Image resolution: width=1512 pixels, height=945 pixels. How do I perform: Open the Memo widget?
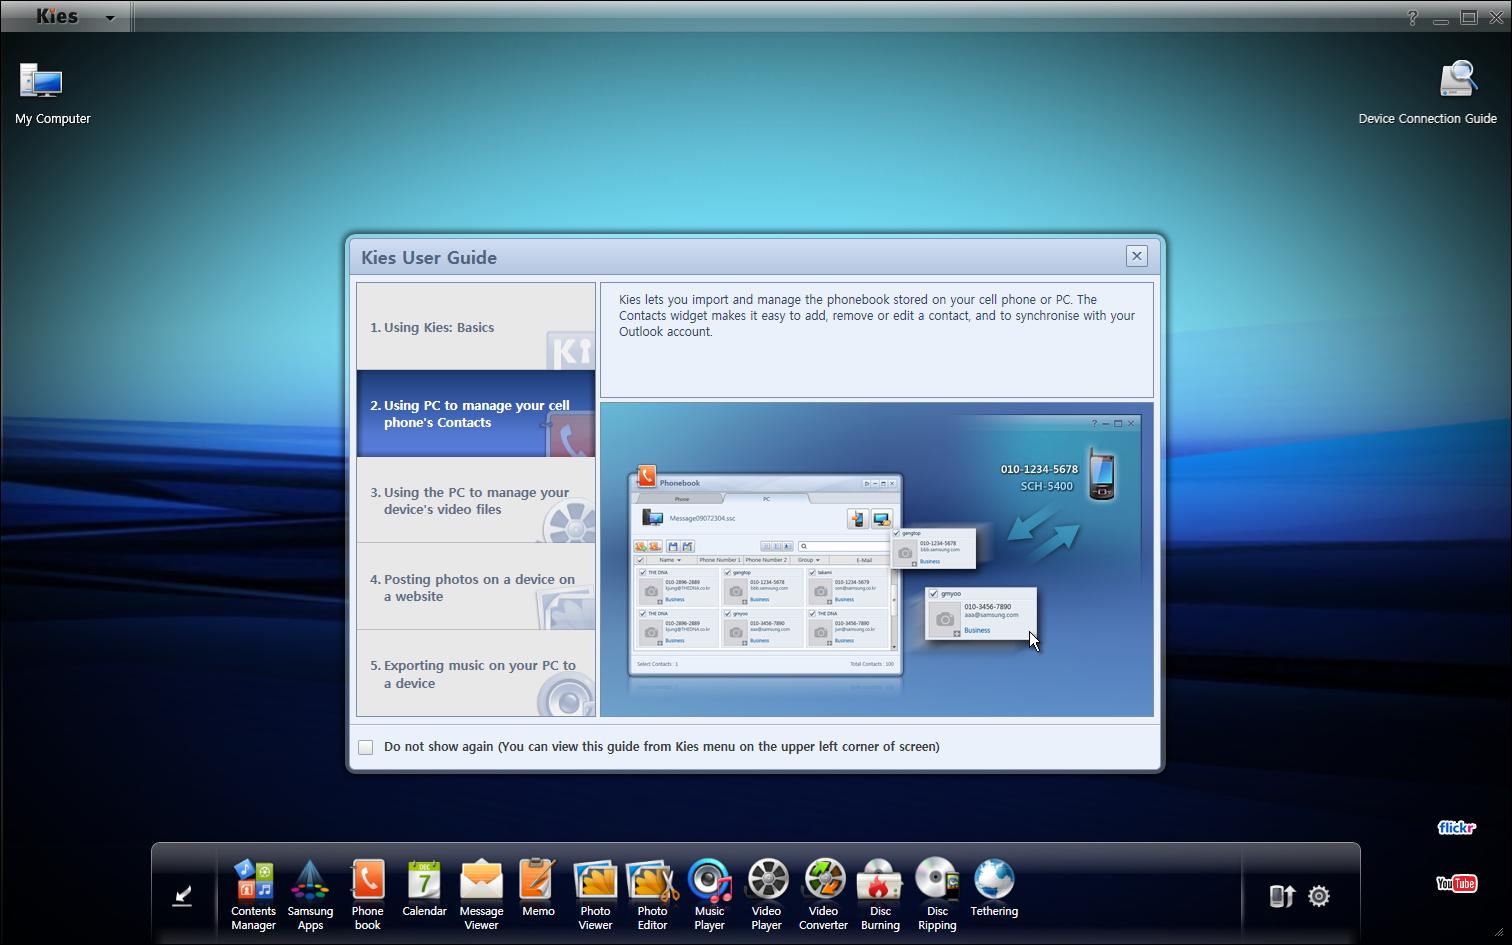(538, 889)
